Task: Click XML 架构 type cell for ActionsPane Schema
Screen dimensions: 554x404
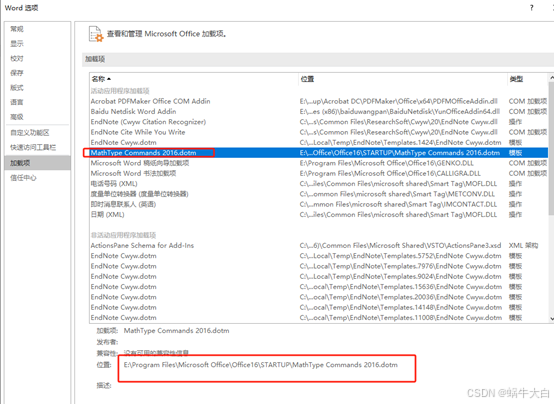Action: click(x=523, y=246)
